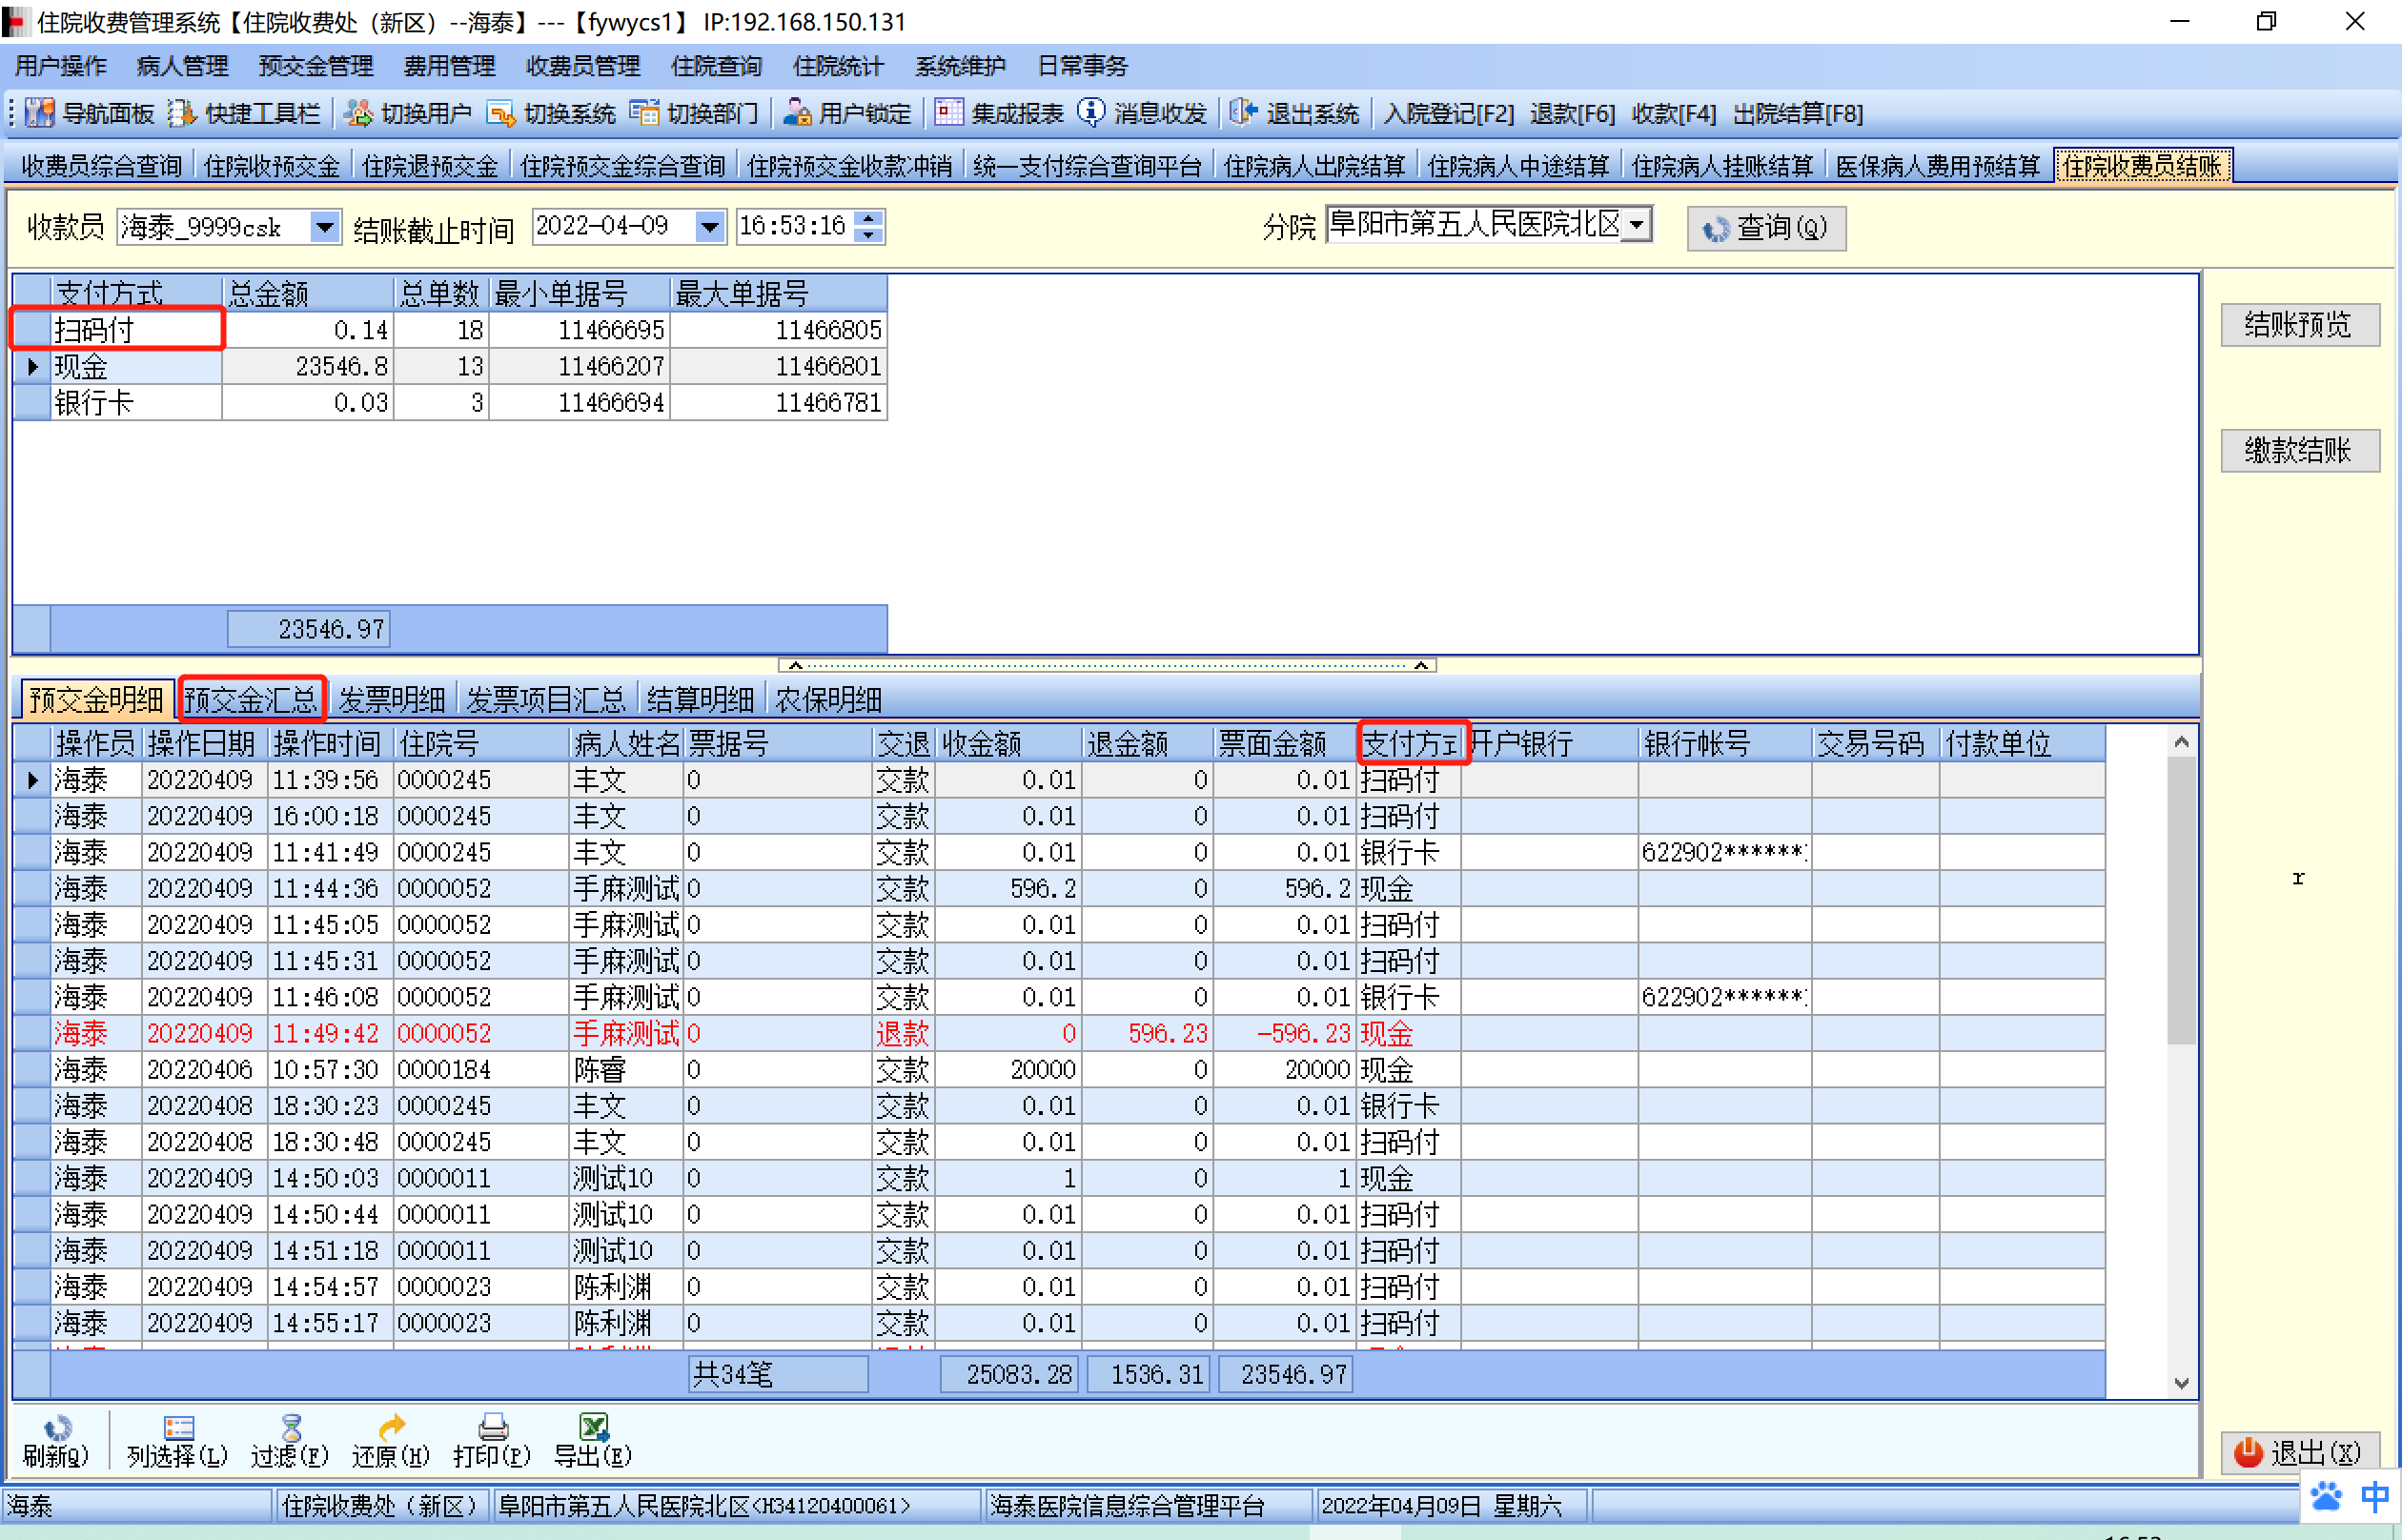Screen dimensions: 2402x1540
Task: Click the 导出 Excel export icon
Action: click(593, 1427)
